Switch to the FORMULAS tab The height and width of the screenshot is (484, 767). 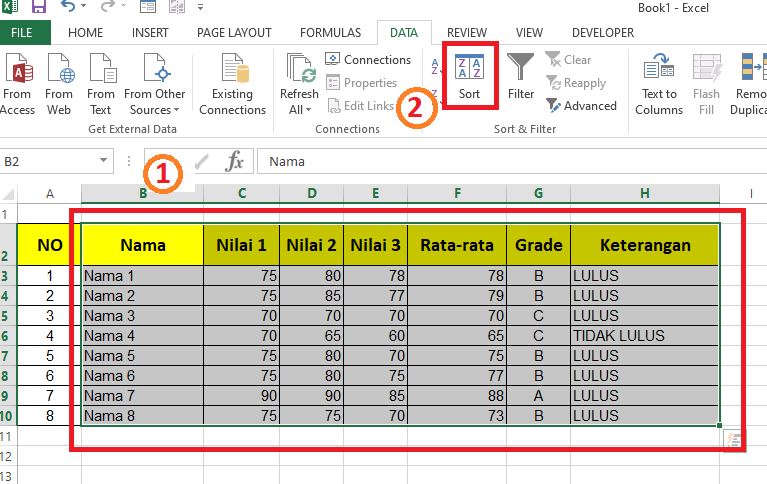tap(331, 33)
